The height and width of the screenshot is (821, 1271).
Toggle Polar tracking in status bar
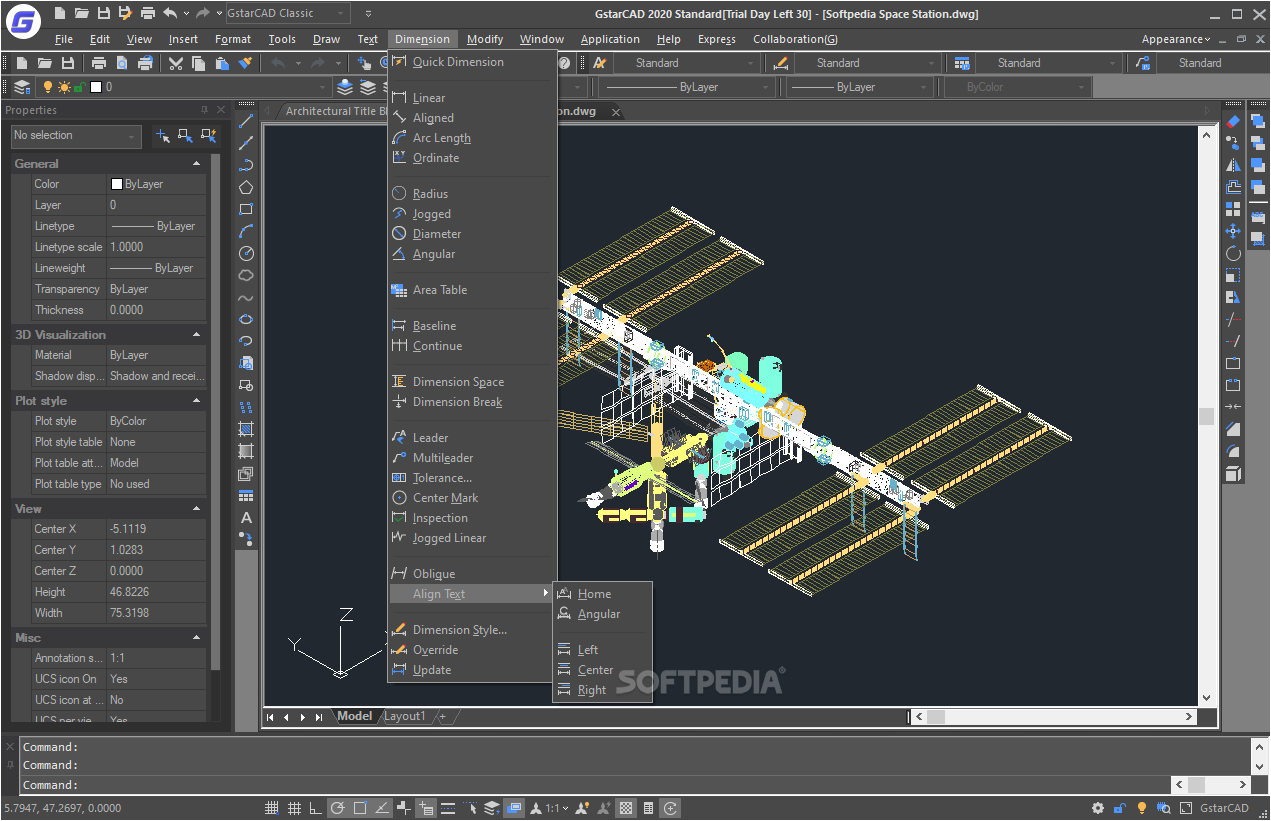coord(338,808)
